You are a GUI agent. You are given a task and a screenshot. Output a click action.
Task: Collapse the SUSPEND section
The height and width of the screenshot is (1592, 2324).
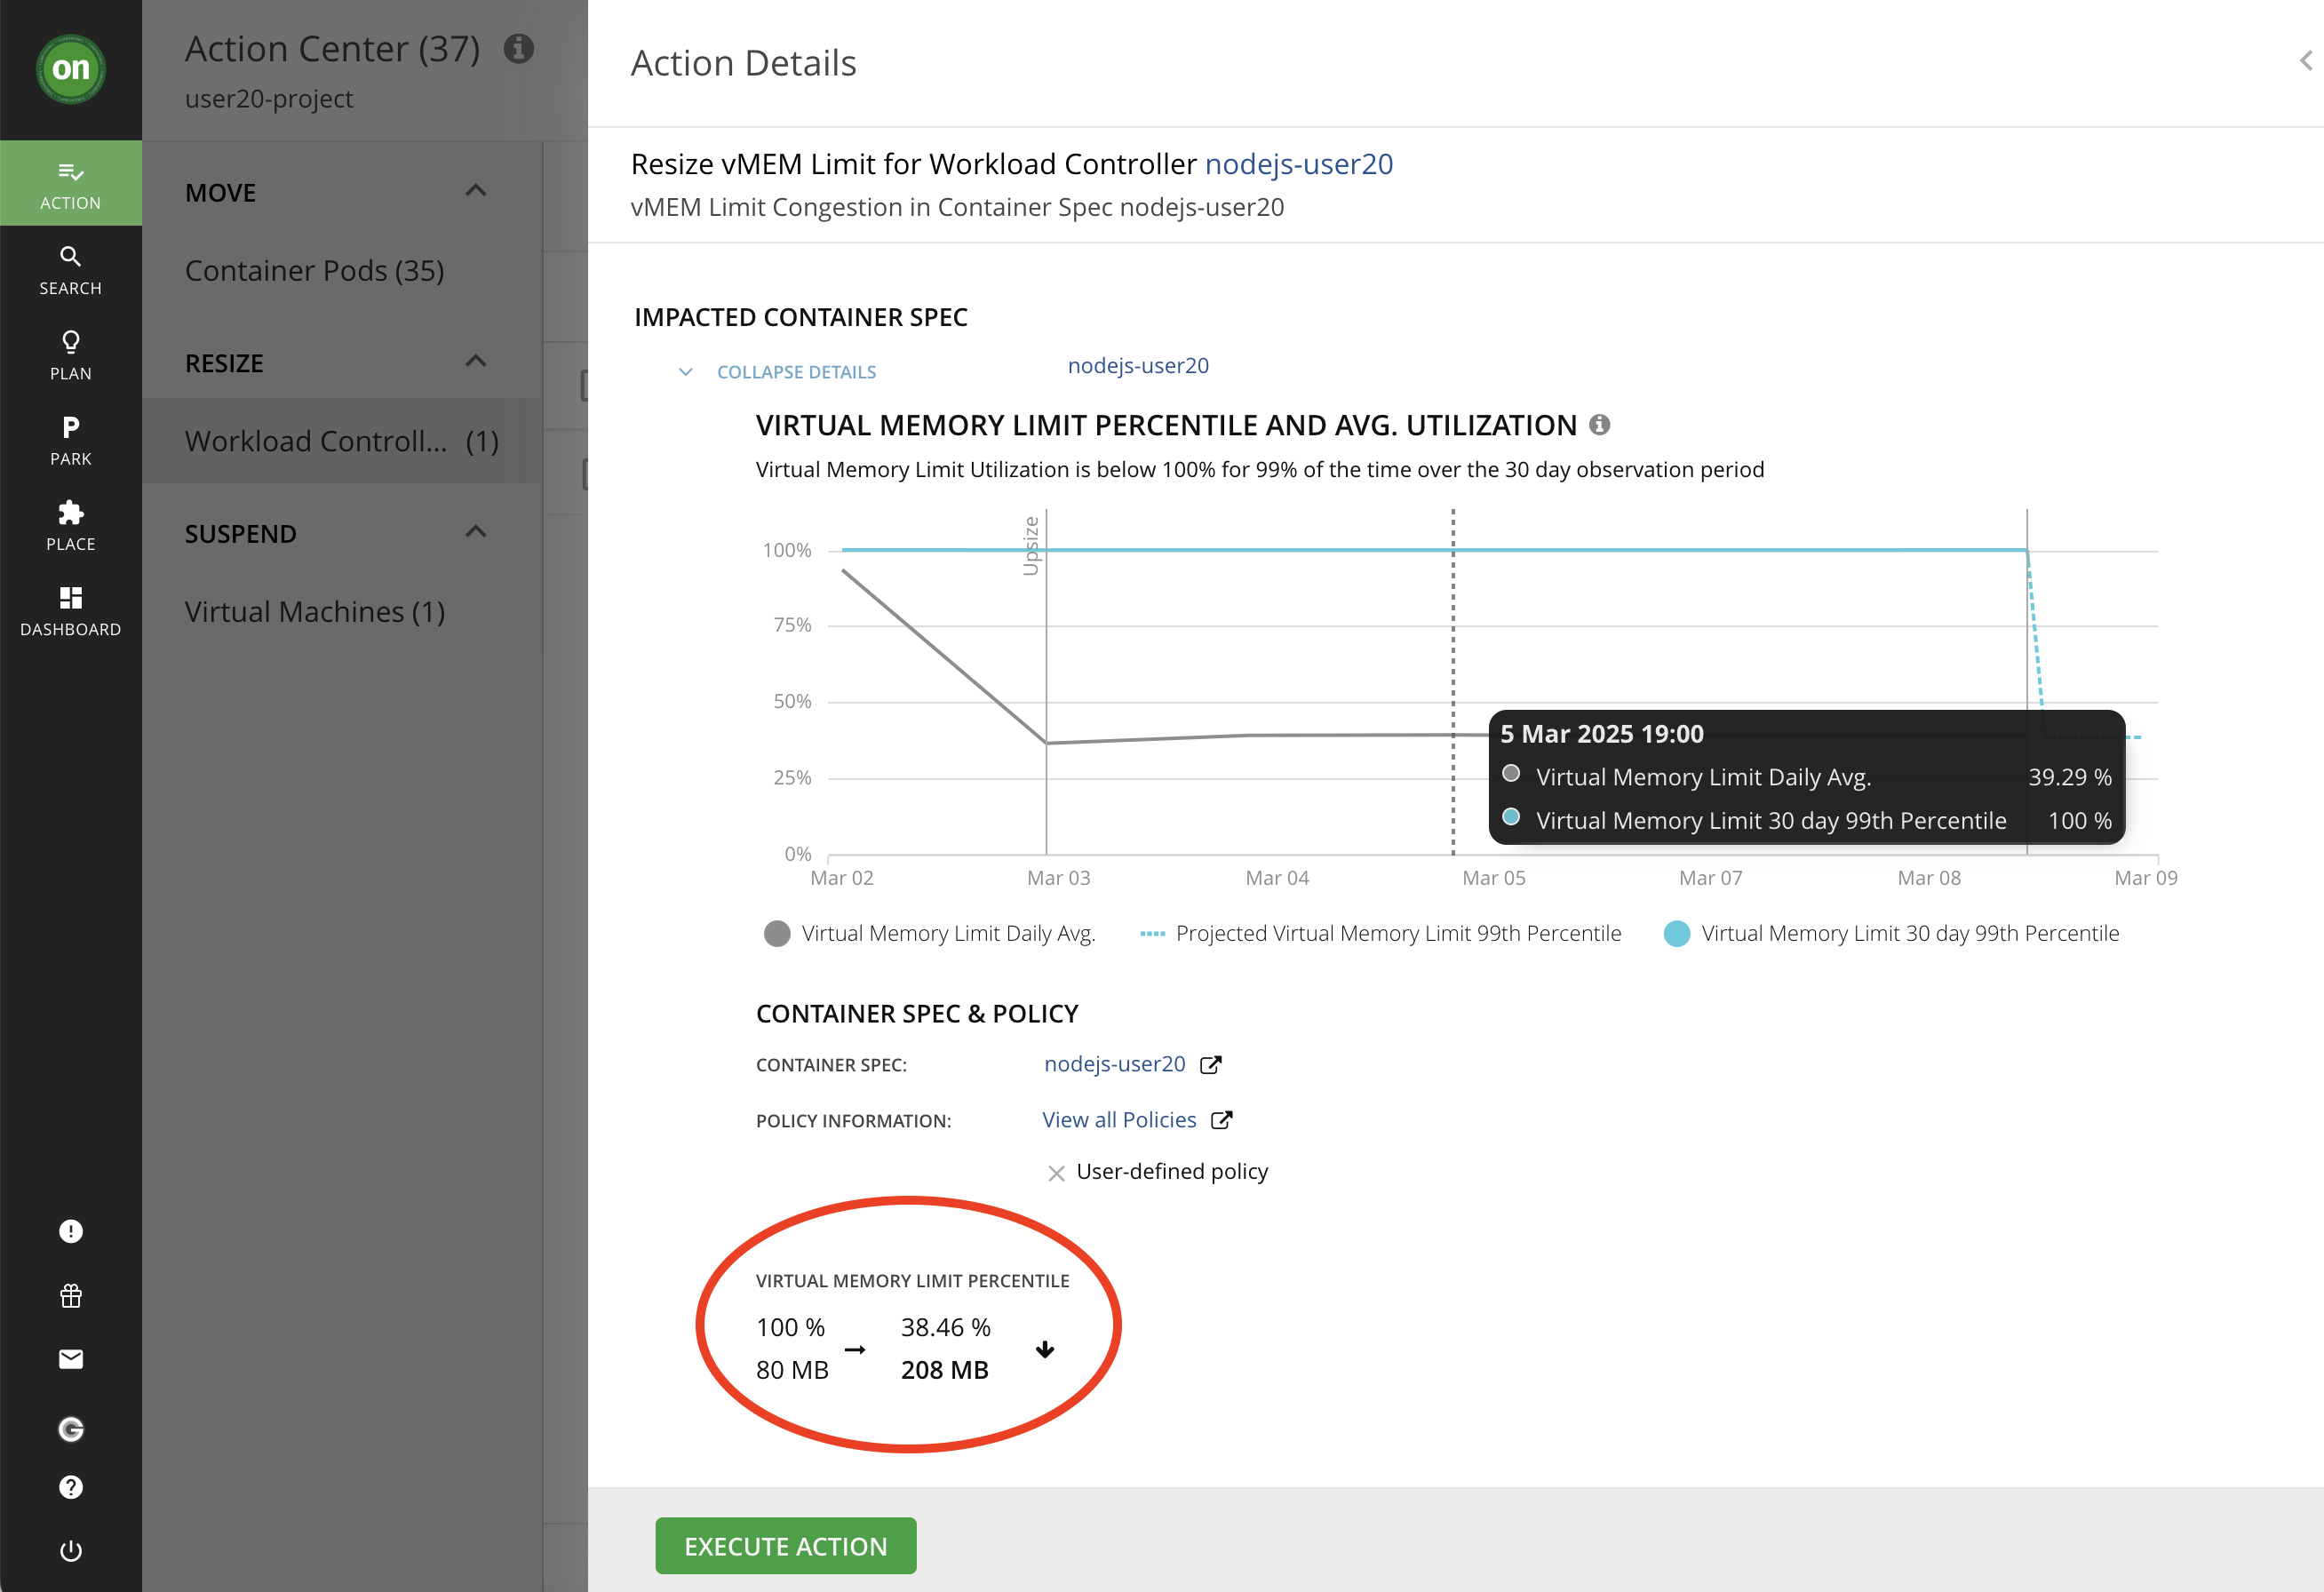(x=476, y=532)
